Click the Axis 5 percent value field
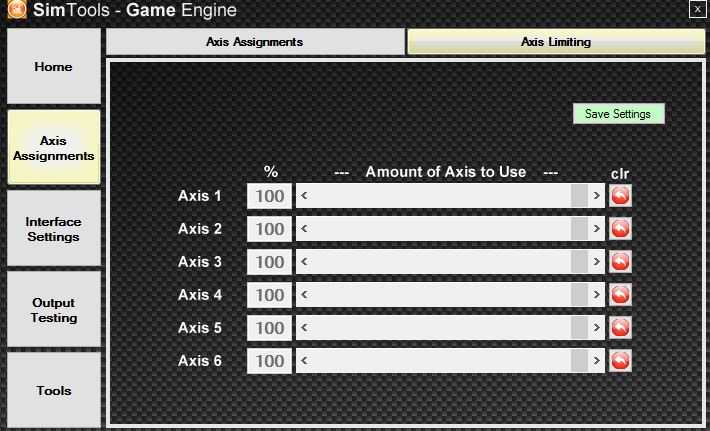This screenshot has height=431, width=710. (x=269, y=328)
